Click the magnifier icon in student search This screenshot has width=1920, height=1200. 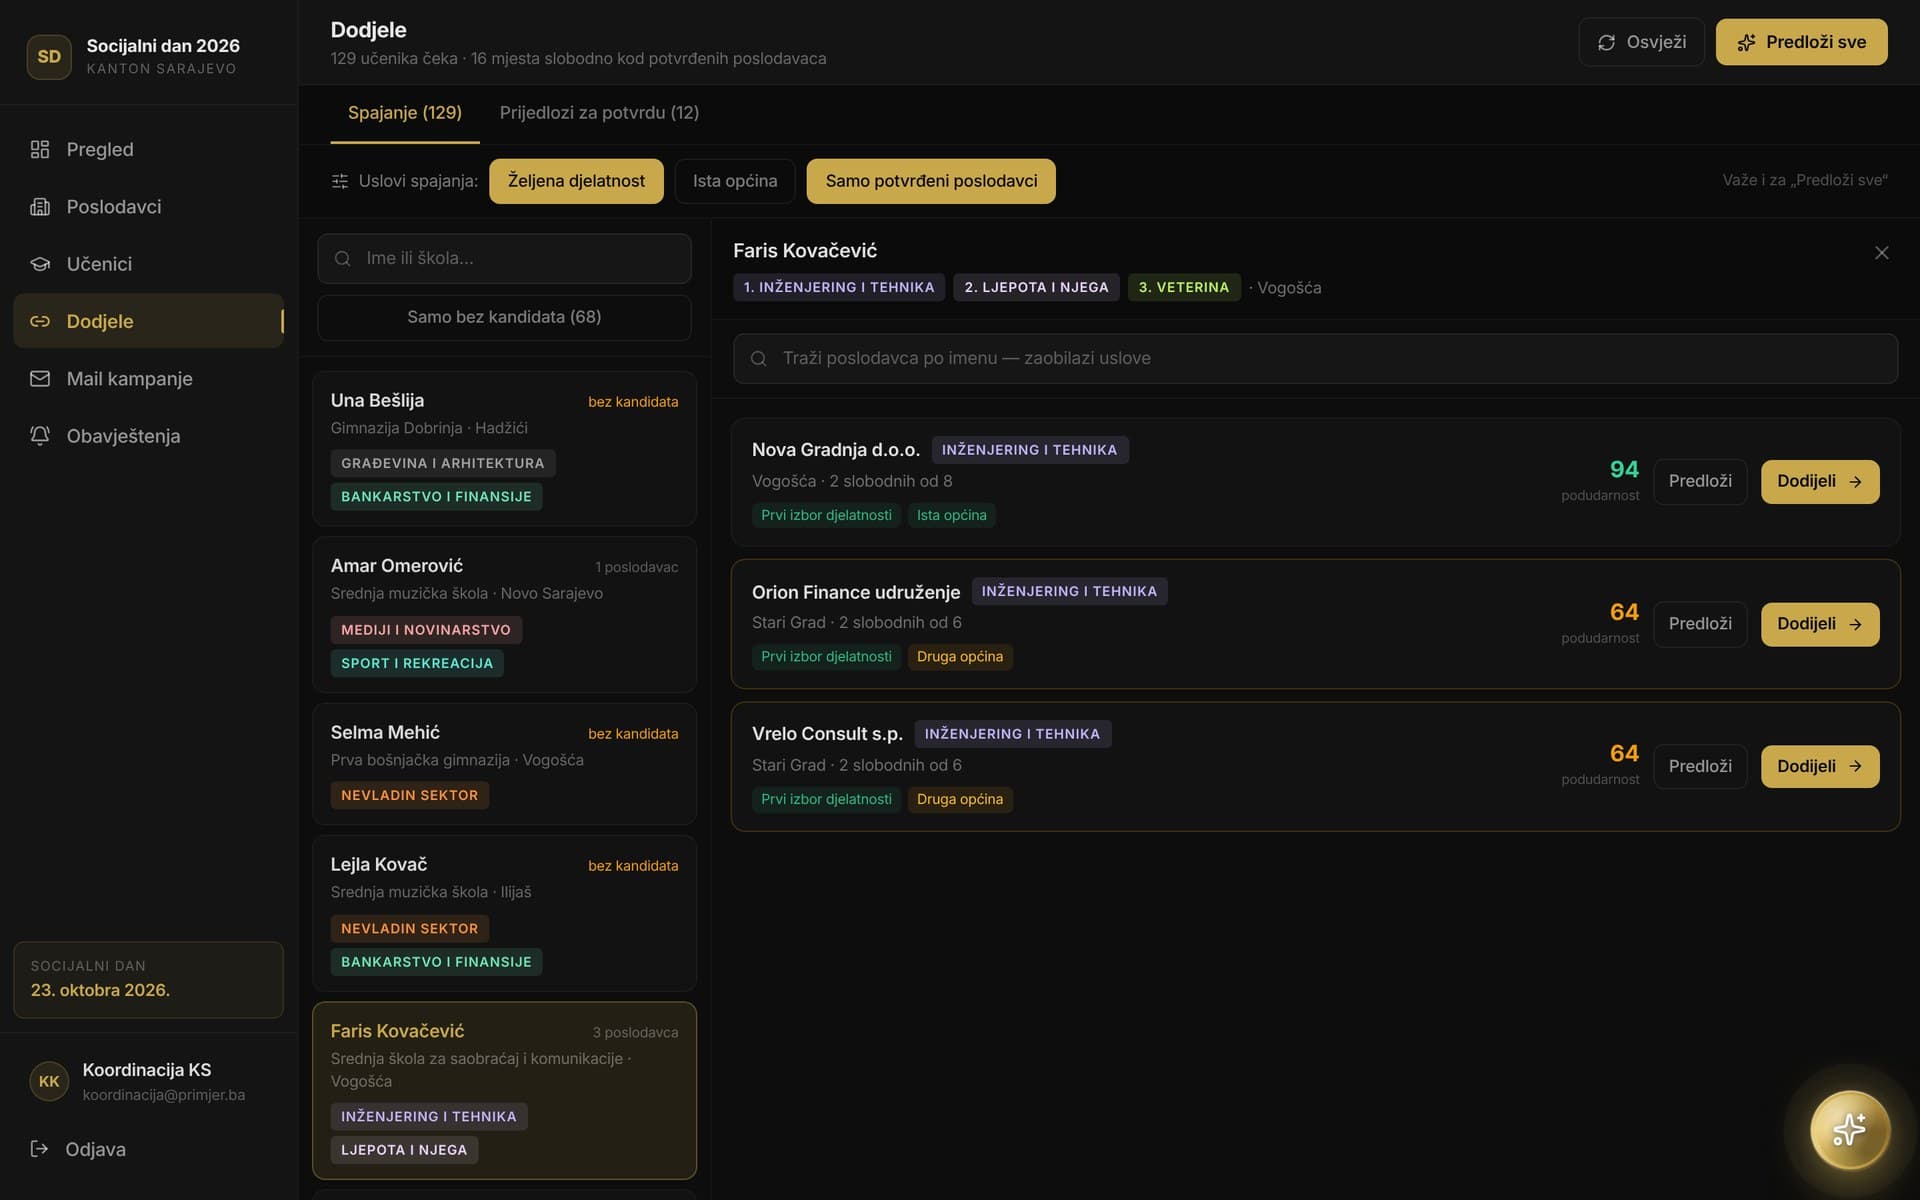pyautogui.click(x=343, y=258)
